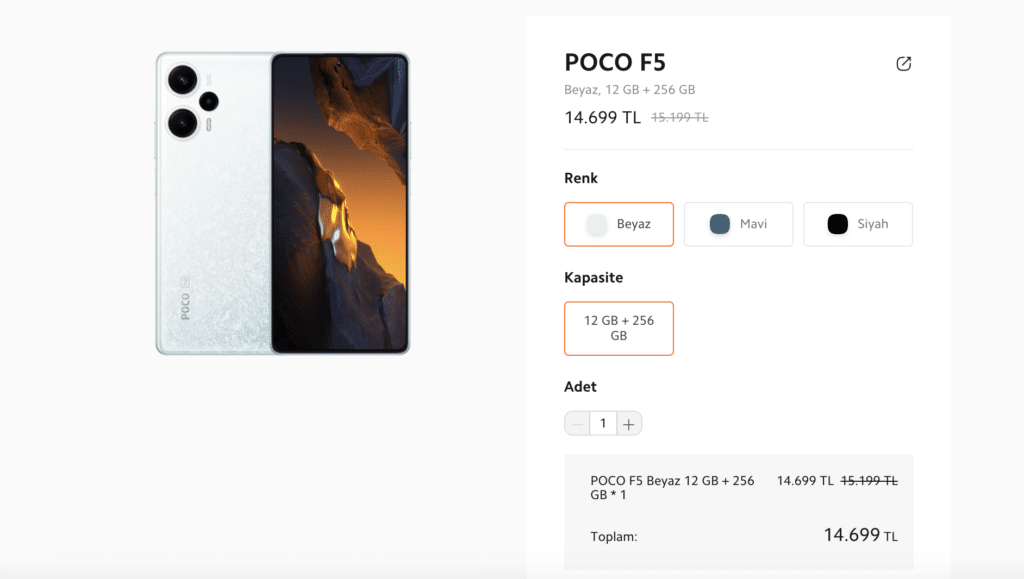Select the Siyah color option

tap(858, 224)
